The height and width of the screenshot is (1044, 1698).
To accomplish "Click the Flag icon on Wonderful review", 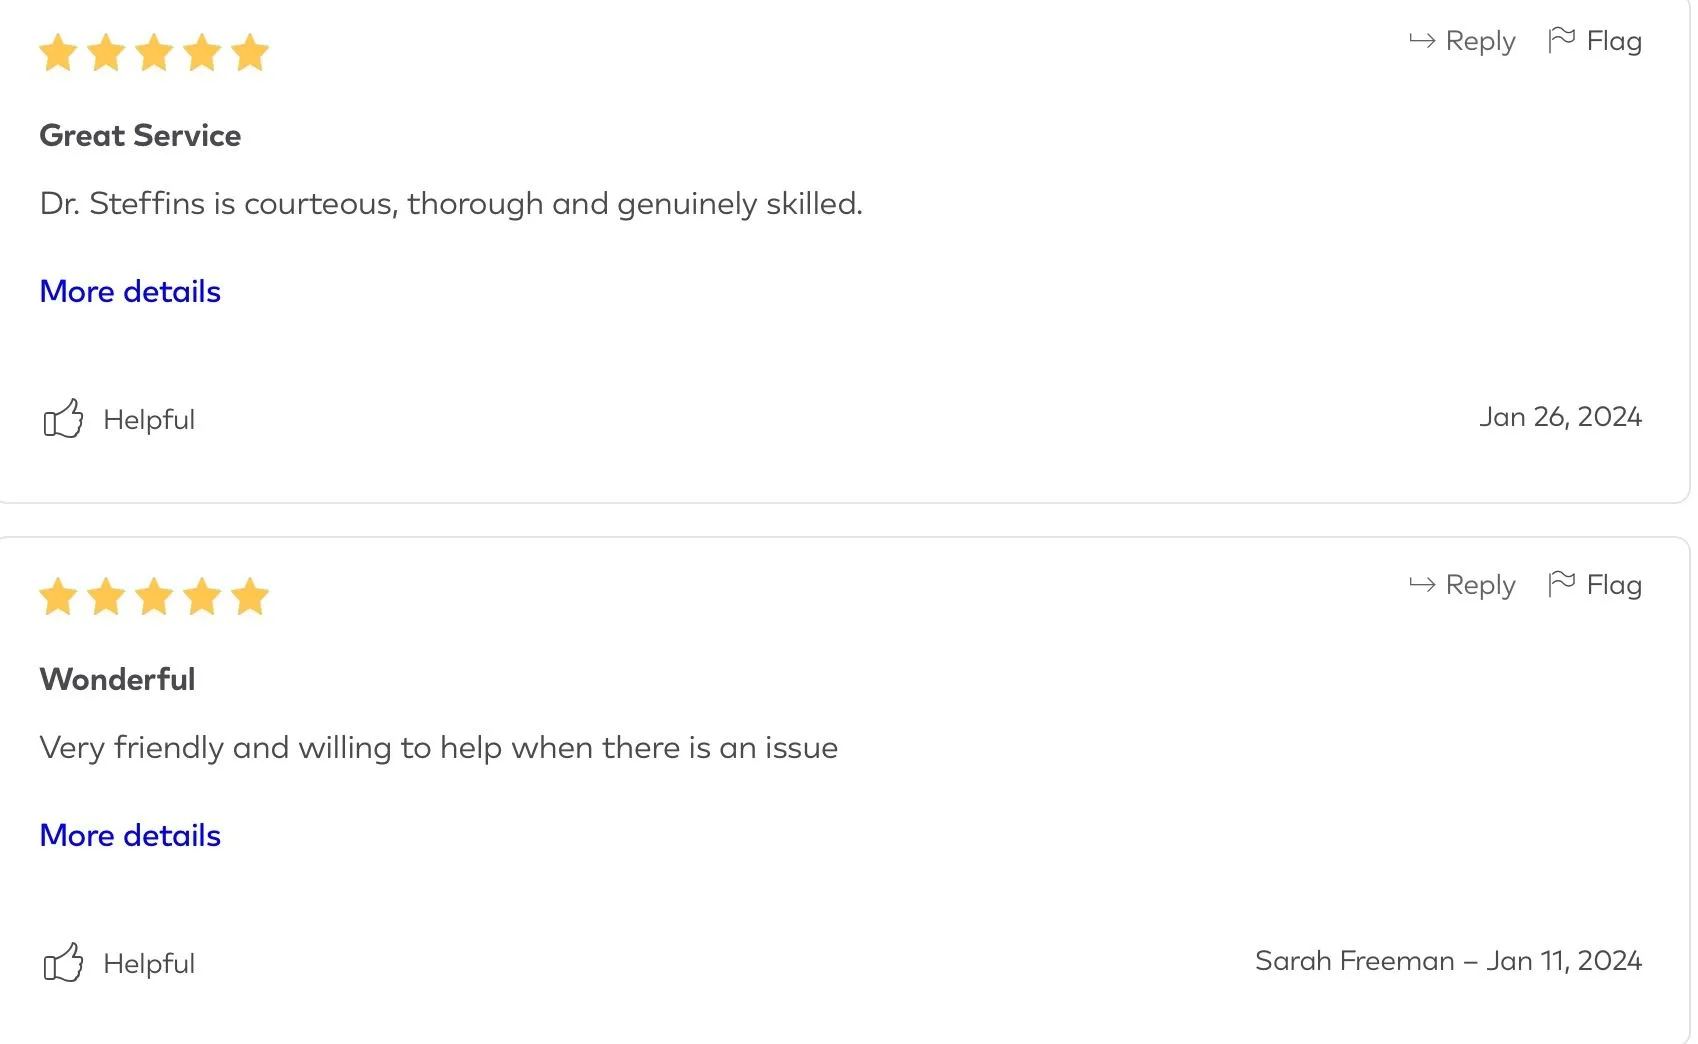I will pos(1561,584).
